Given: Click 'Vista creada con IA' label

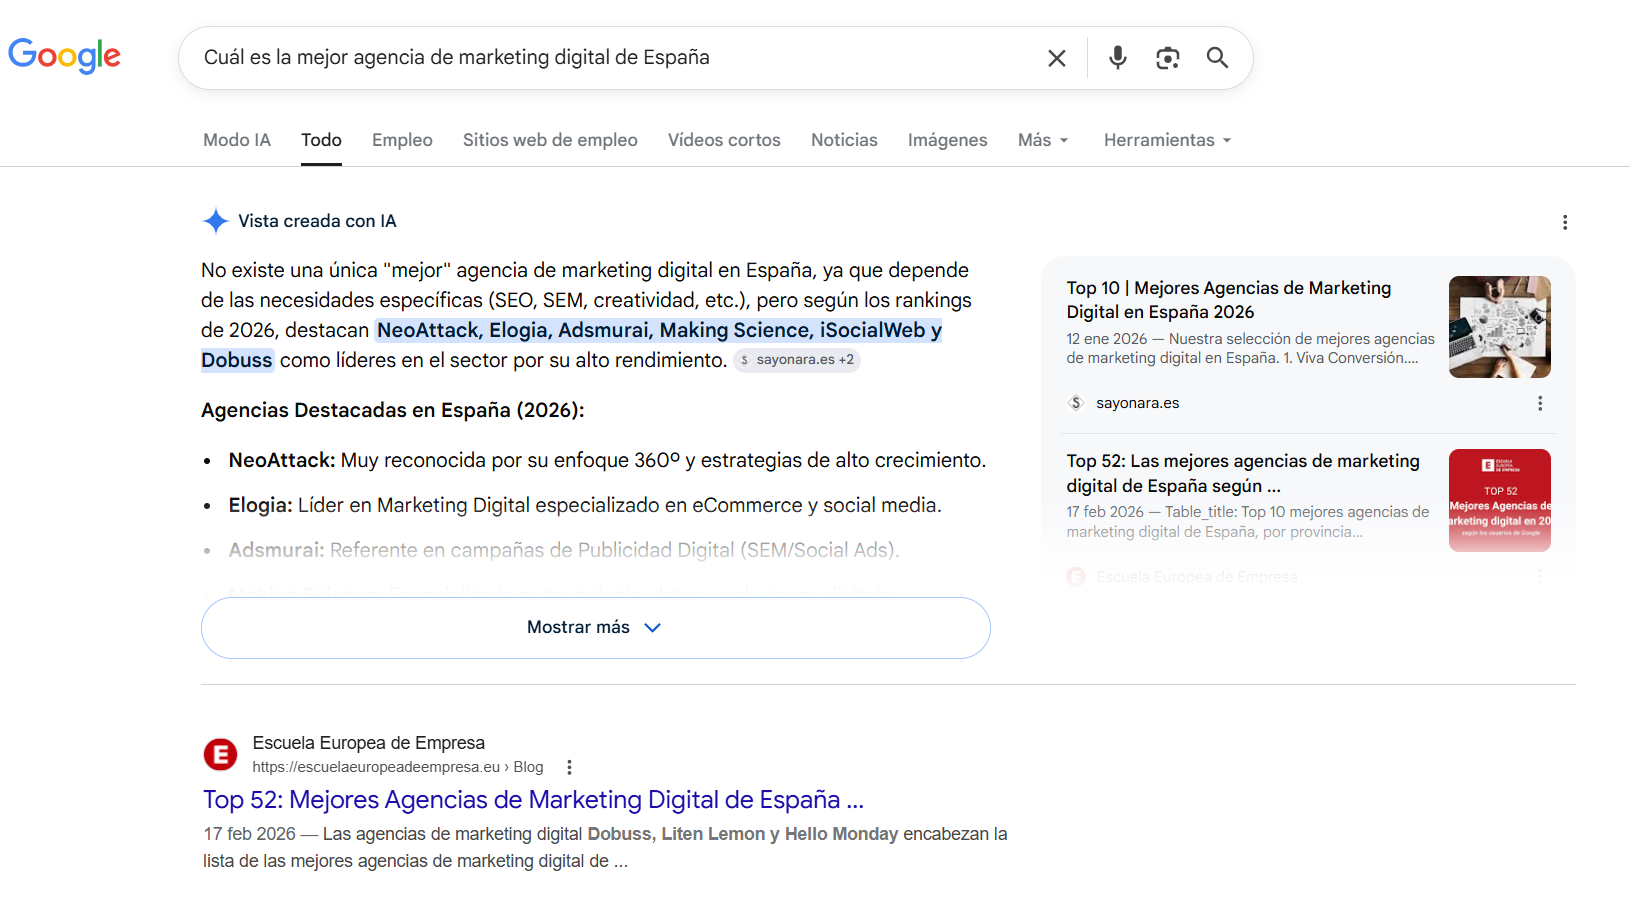Looking at the screenshot, I should pos(317,221).
